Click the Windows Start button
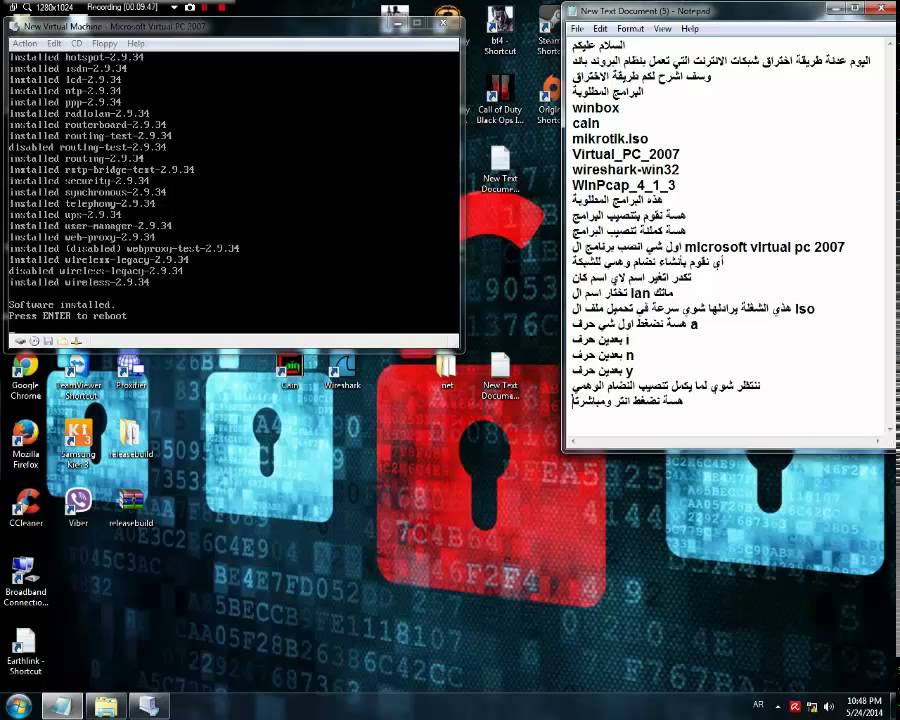This screenshot has width=900, height=720. coord(18,706)
